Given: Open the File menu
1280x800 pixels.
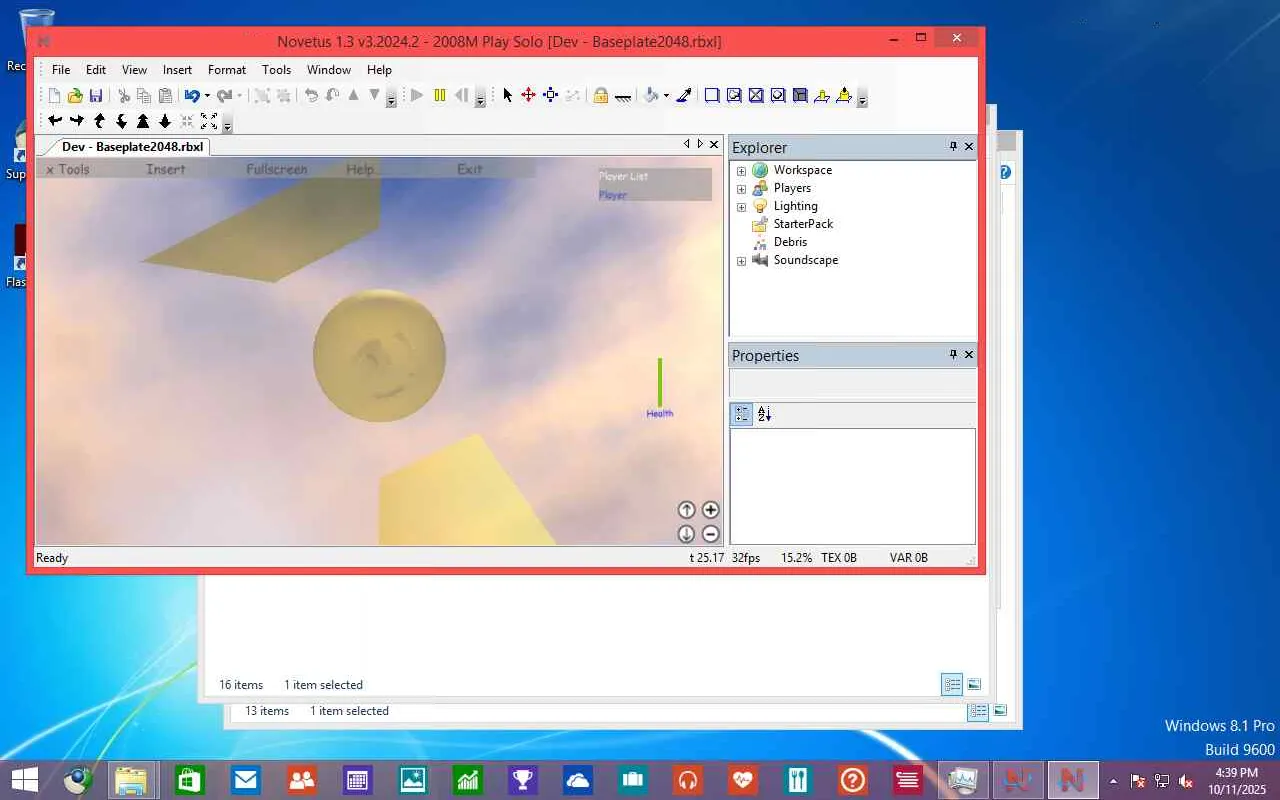Looking at the screenshot, I should pos(61,70).
